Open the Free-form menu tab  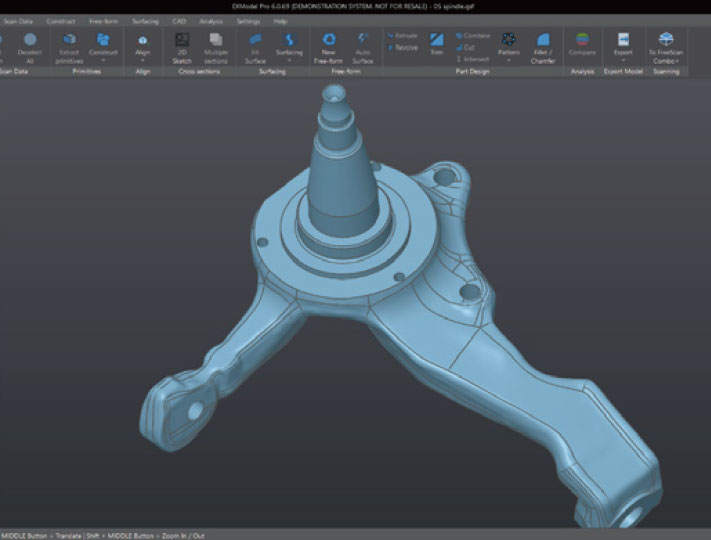pyautogui.click(x=103, y=20)
